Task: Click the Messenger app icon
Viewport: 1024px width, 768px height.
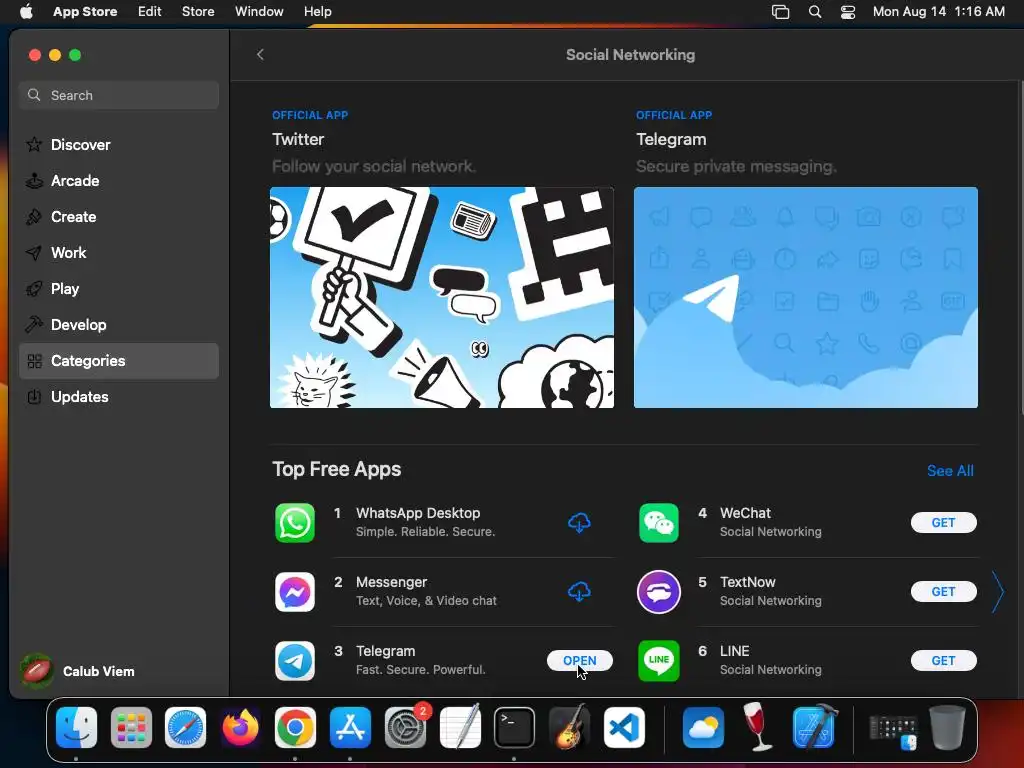Action: click(x=295, y=592)
